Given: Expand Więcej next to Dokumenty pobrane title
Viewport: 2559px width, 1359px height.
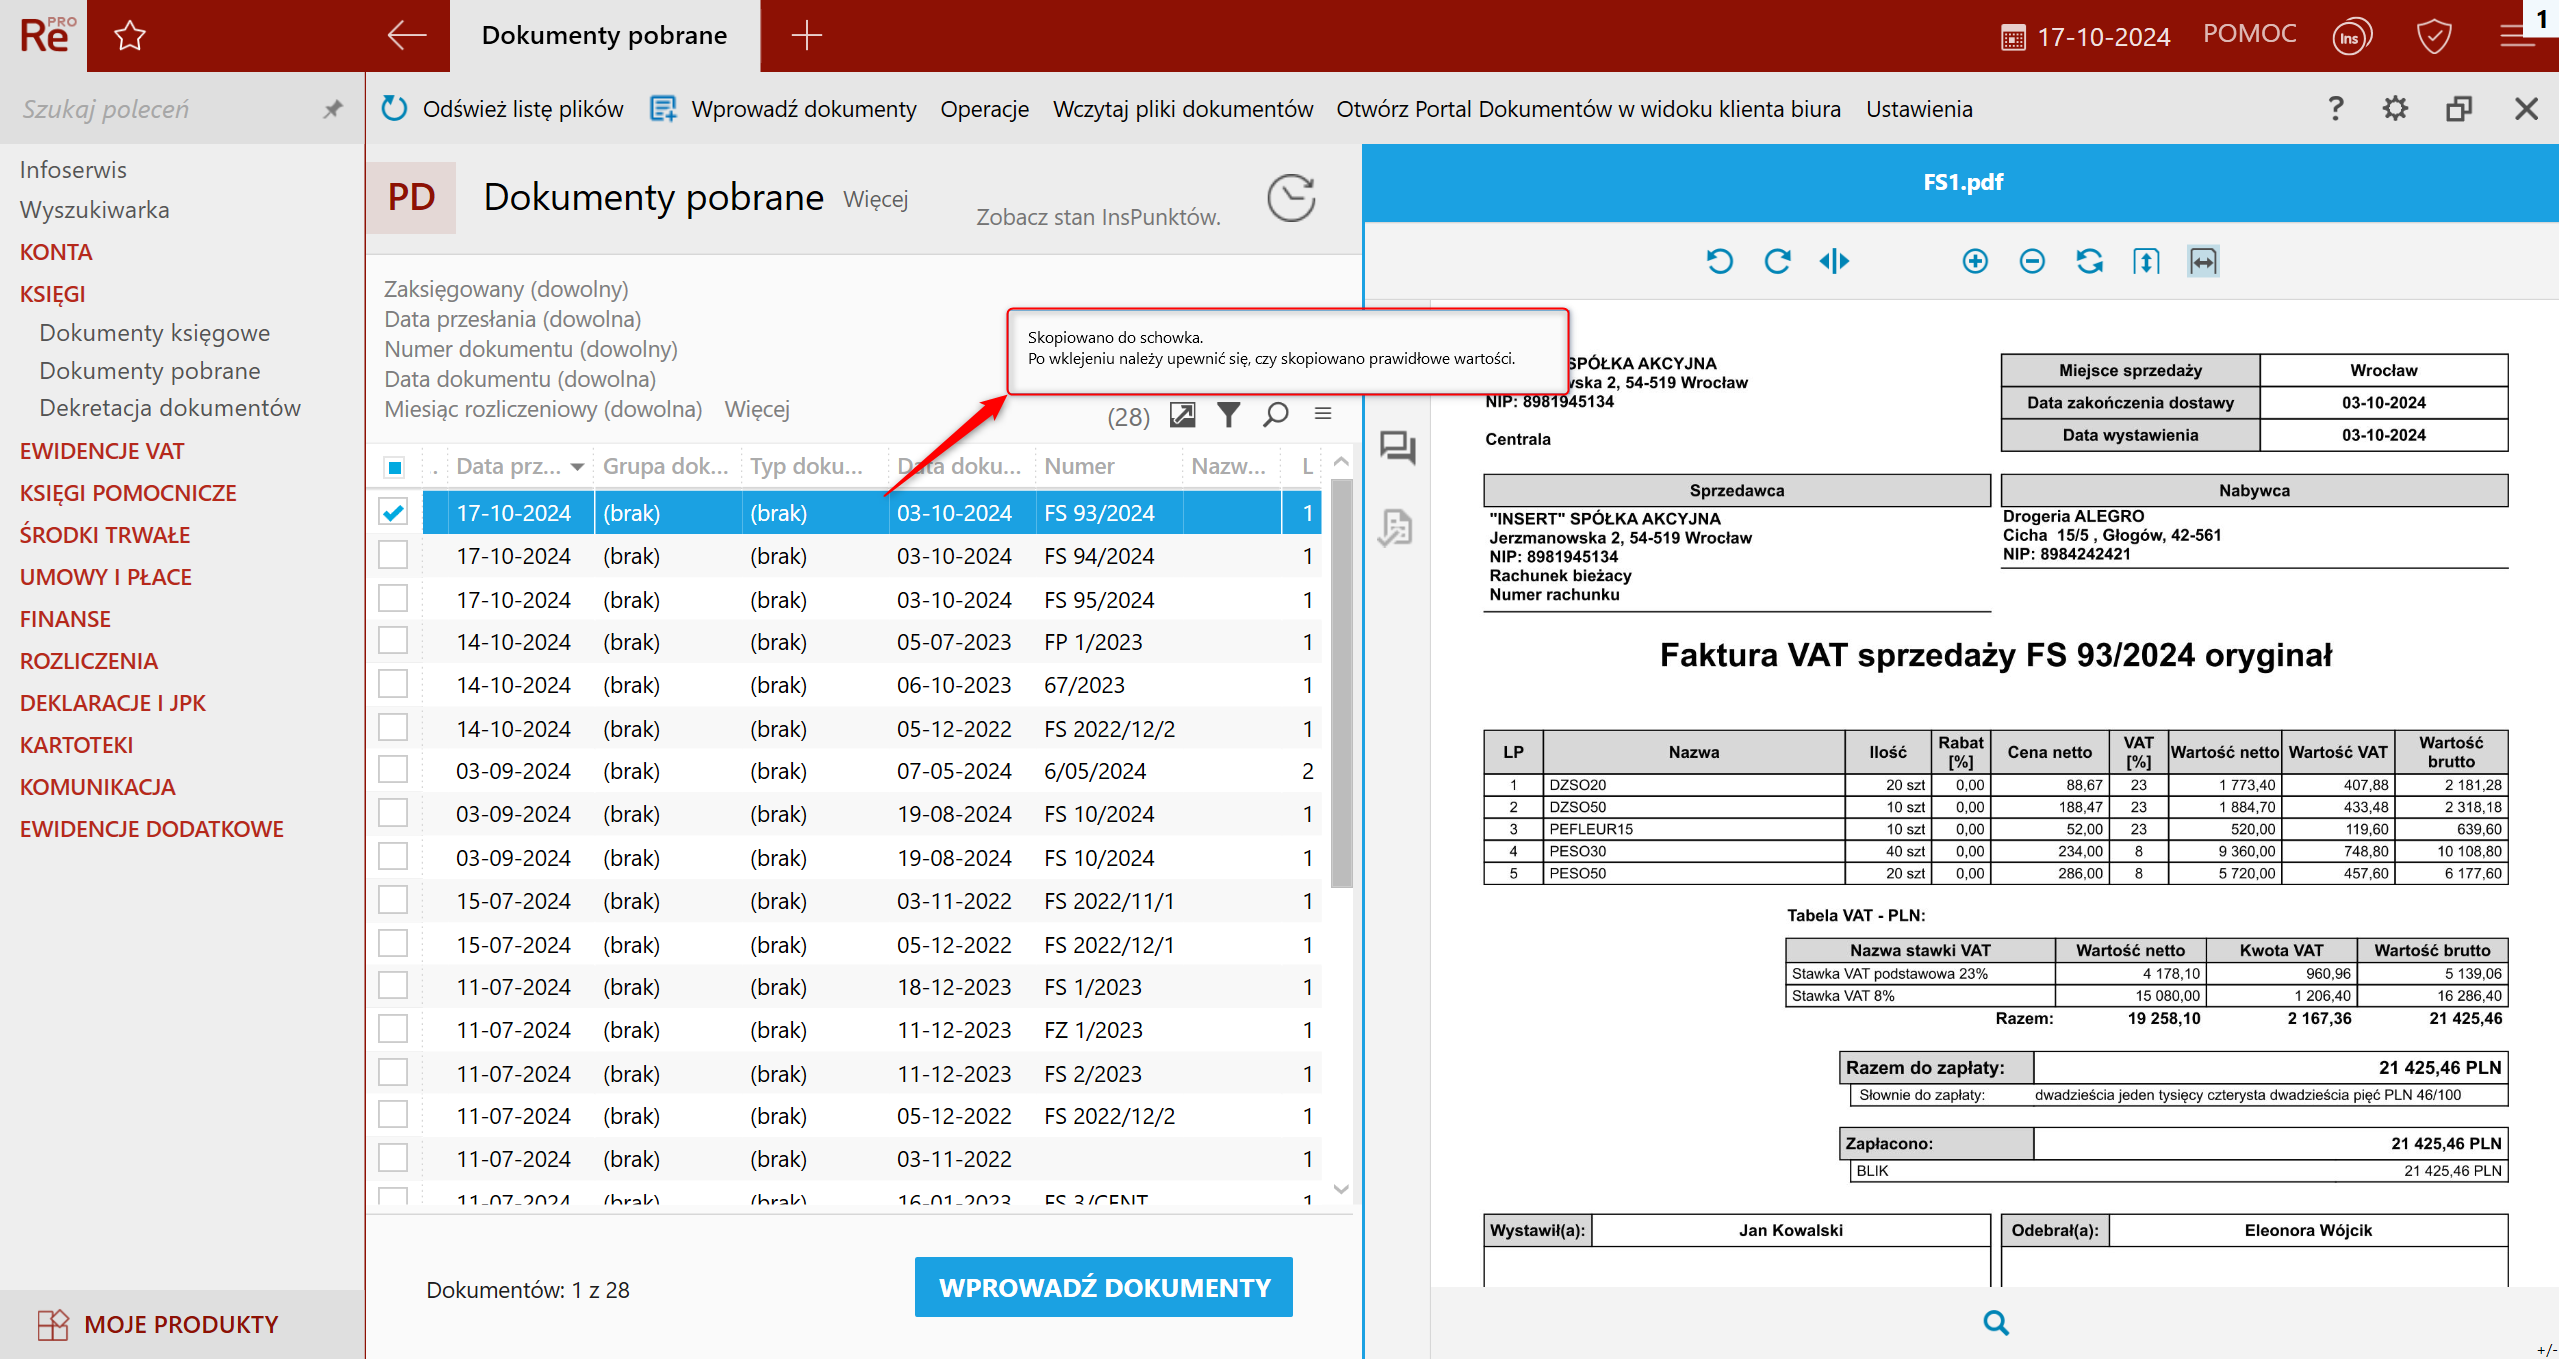Looking at the screenshot, I should coord(875,199).
